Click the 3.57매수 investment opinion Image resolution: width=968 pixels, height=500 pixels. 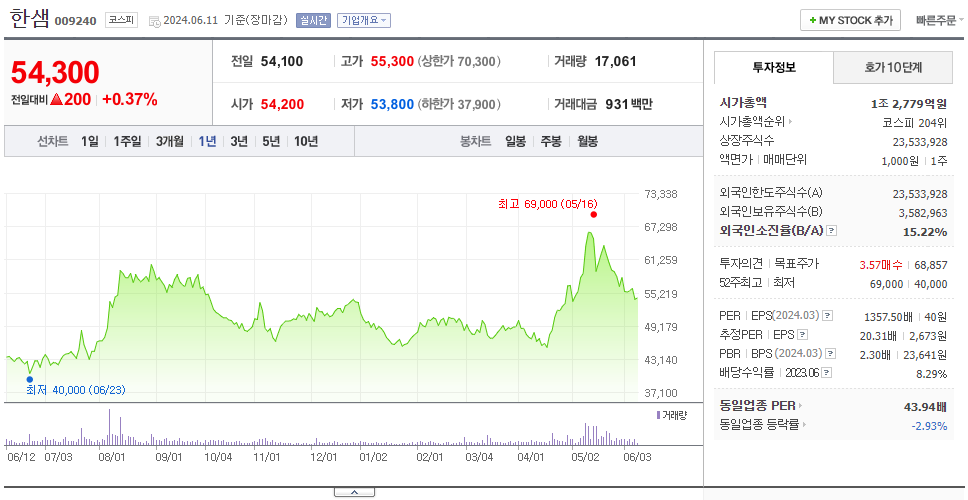pyautogui.click(x=881, y=265)
